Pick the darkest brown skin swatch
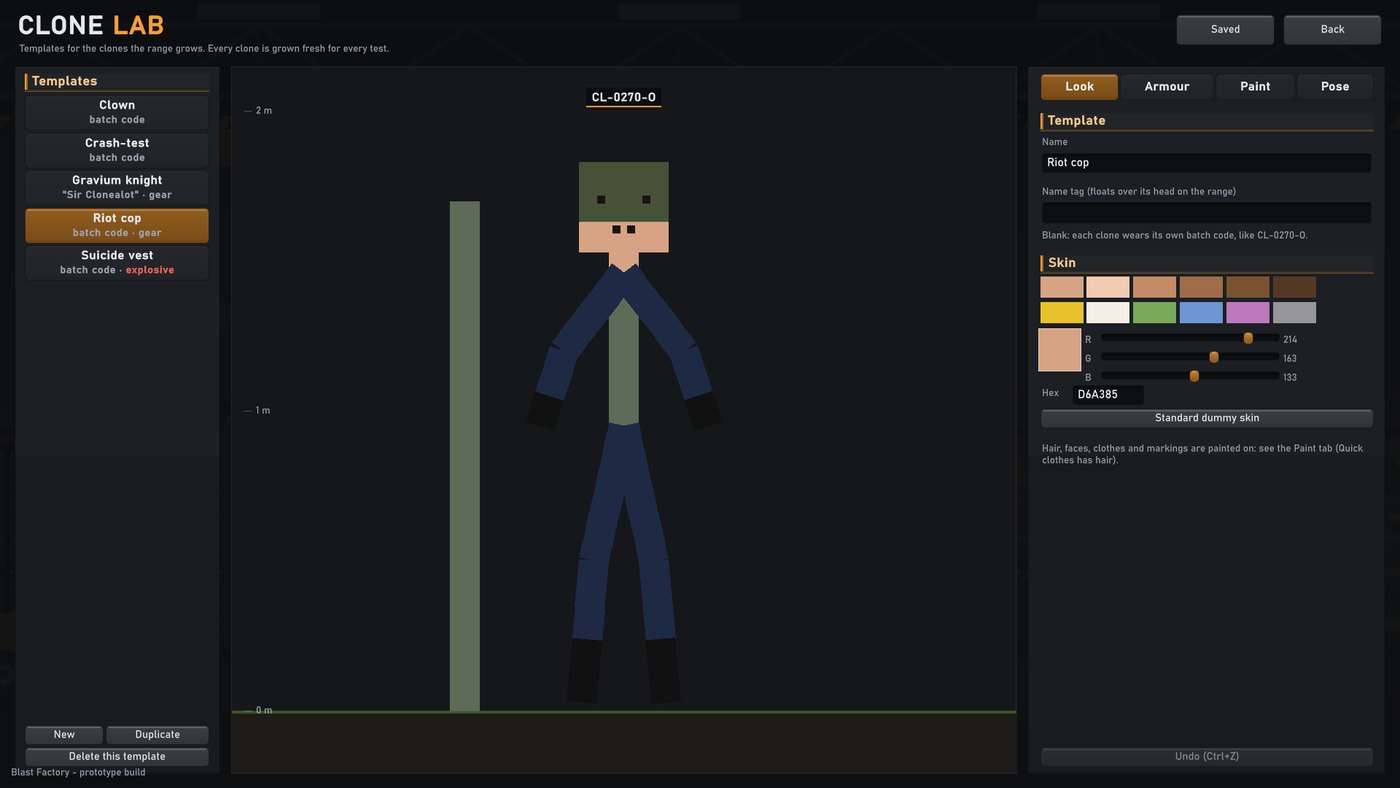 1295,287
